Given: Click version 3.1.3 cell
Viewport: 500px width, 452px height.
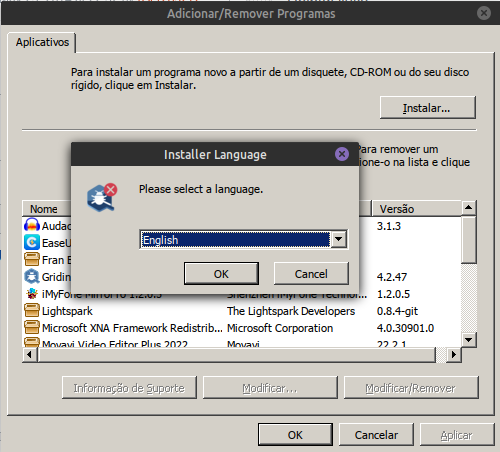Looking at the screenshot, I should 389,226.
